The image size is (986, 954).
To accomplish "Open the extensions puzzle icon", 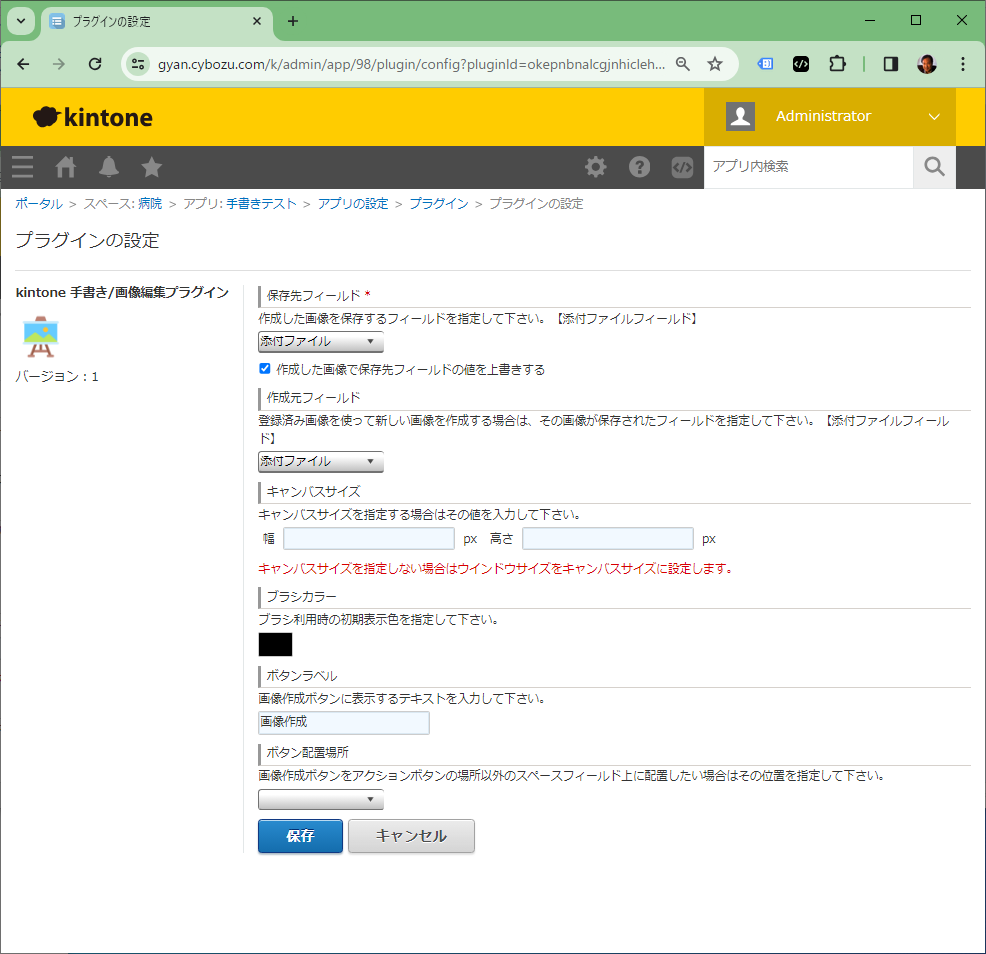I will 837,64.
